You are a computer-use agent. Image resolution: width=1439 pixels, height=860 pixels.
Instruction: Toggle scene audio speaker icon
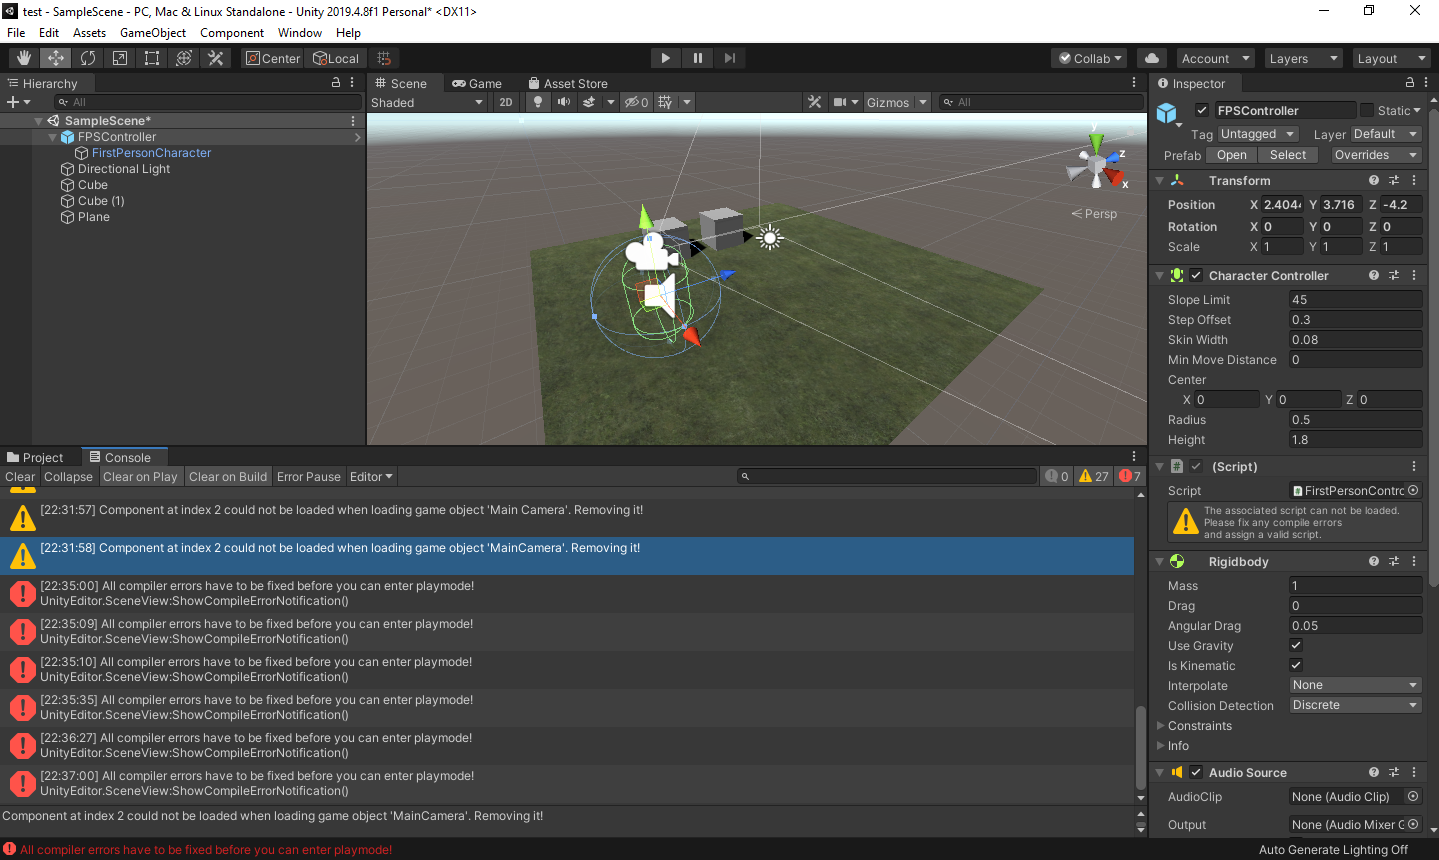click(563, 102)
